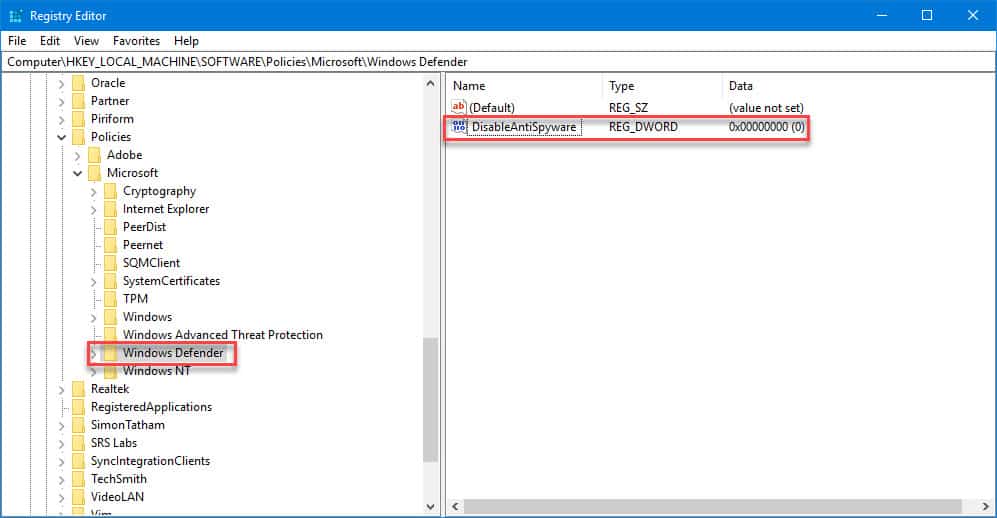Expand the Windows Defender key
Screen dimensions: 997x518
93,353
